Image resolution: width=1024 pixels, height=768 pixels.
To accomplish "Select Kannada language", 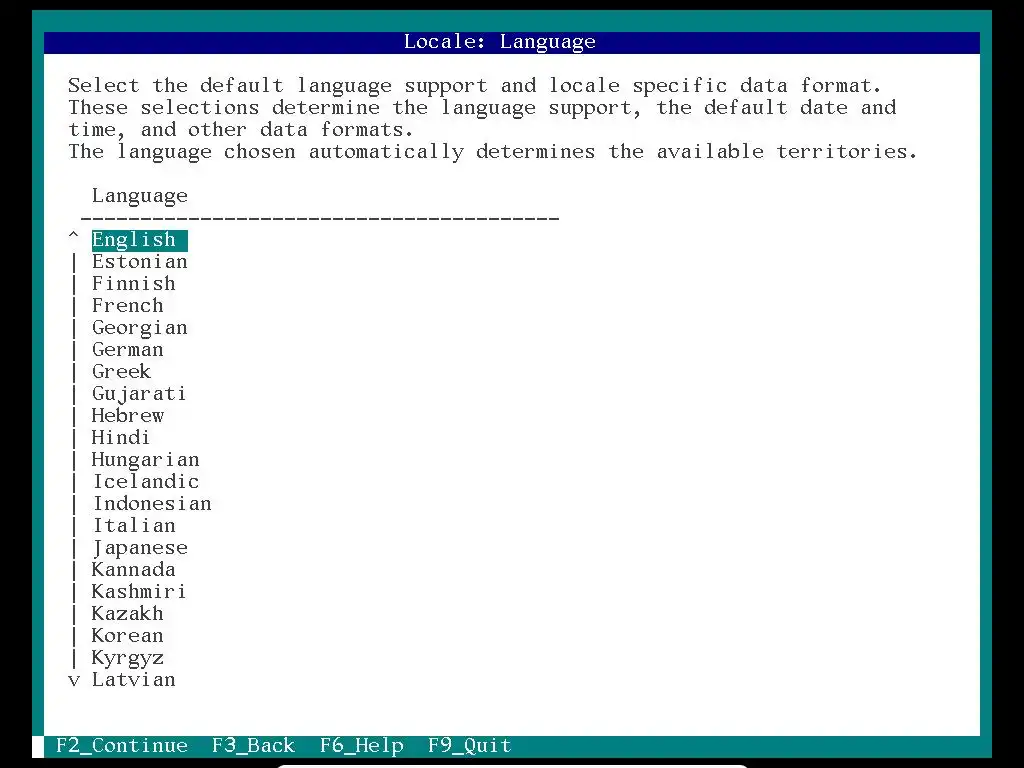I will click(133, 569).
